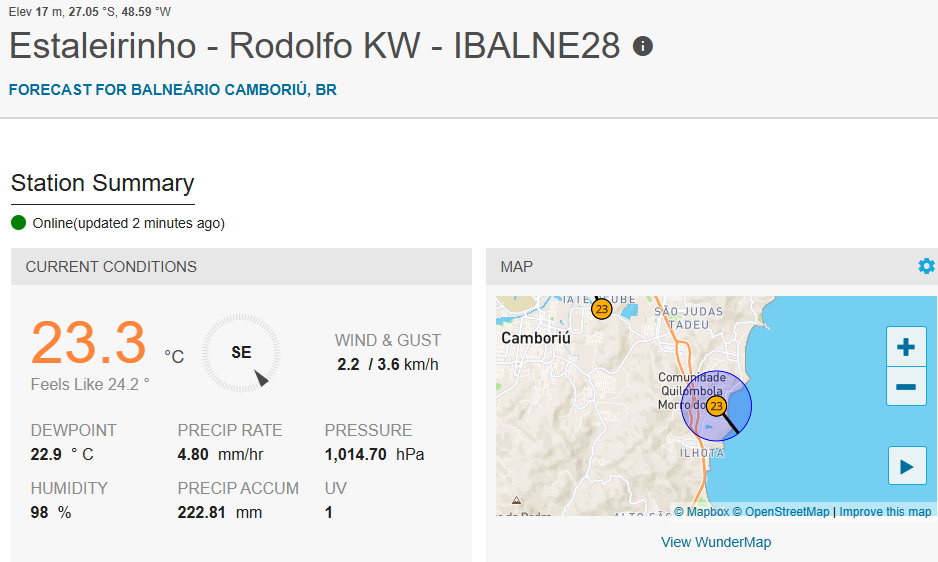Click the Camboriú label on the map

535,338
